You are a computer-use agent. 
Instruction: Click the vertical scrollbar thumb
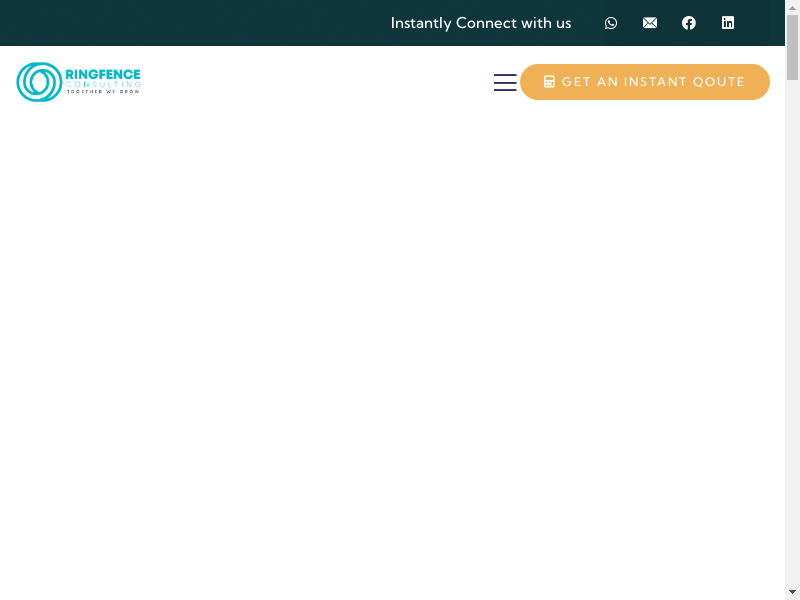[792, 50]
